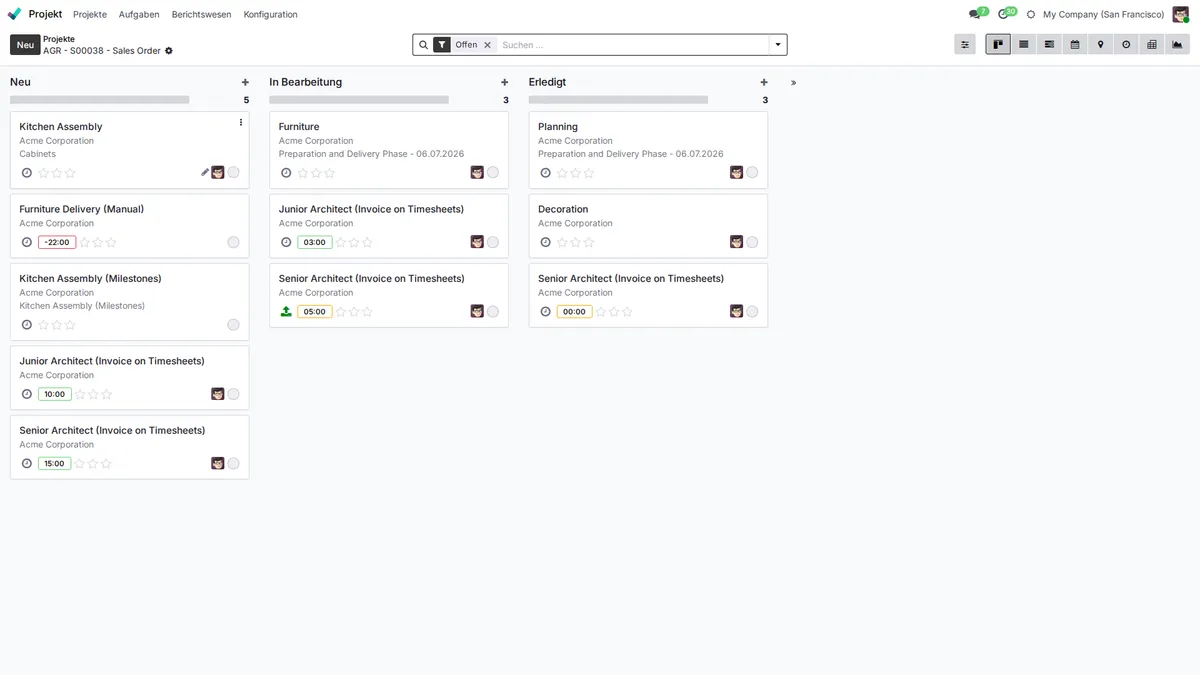The height and width of the screenshot is (675, 1200).
Task: Switch to the map view
Action: (x=1101, y=45)
